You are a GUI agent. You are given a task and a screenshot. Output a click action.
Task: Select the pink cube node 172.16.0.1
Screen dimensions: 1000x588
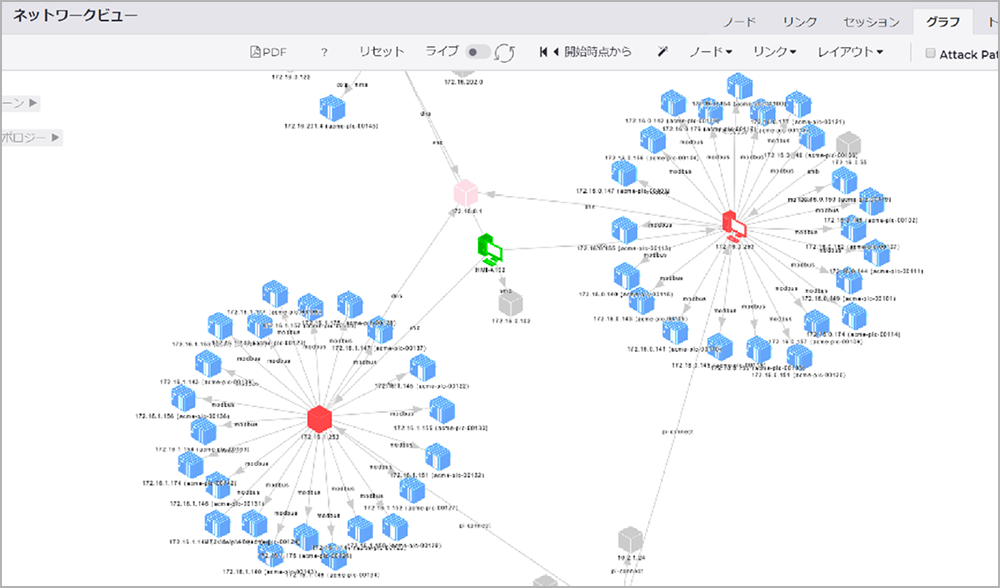click(x=467, y=193)
